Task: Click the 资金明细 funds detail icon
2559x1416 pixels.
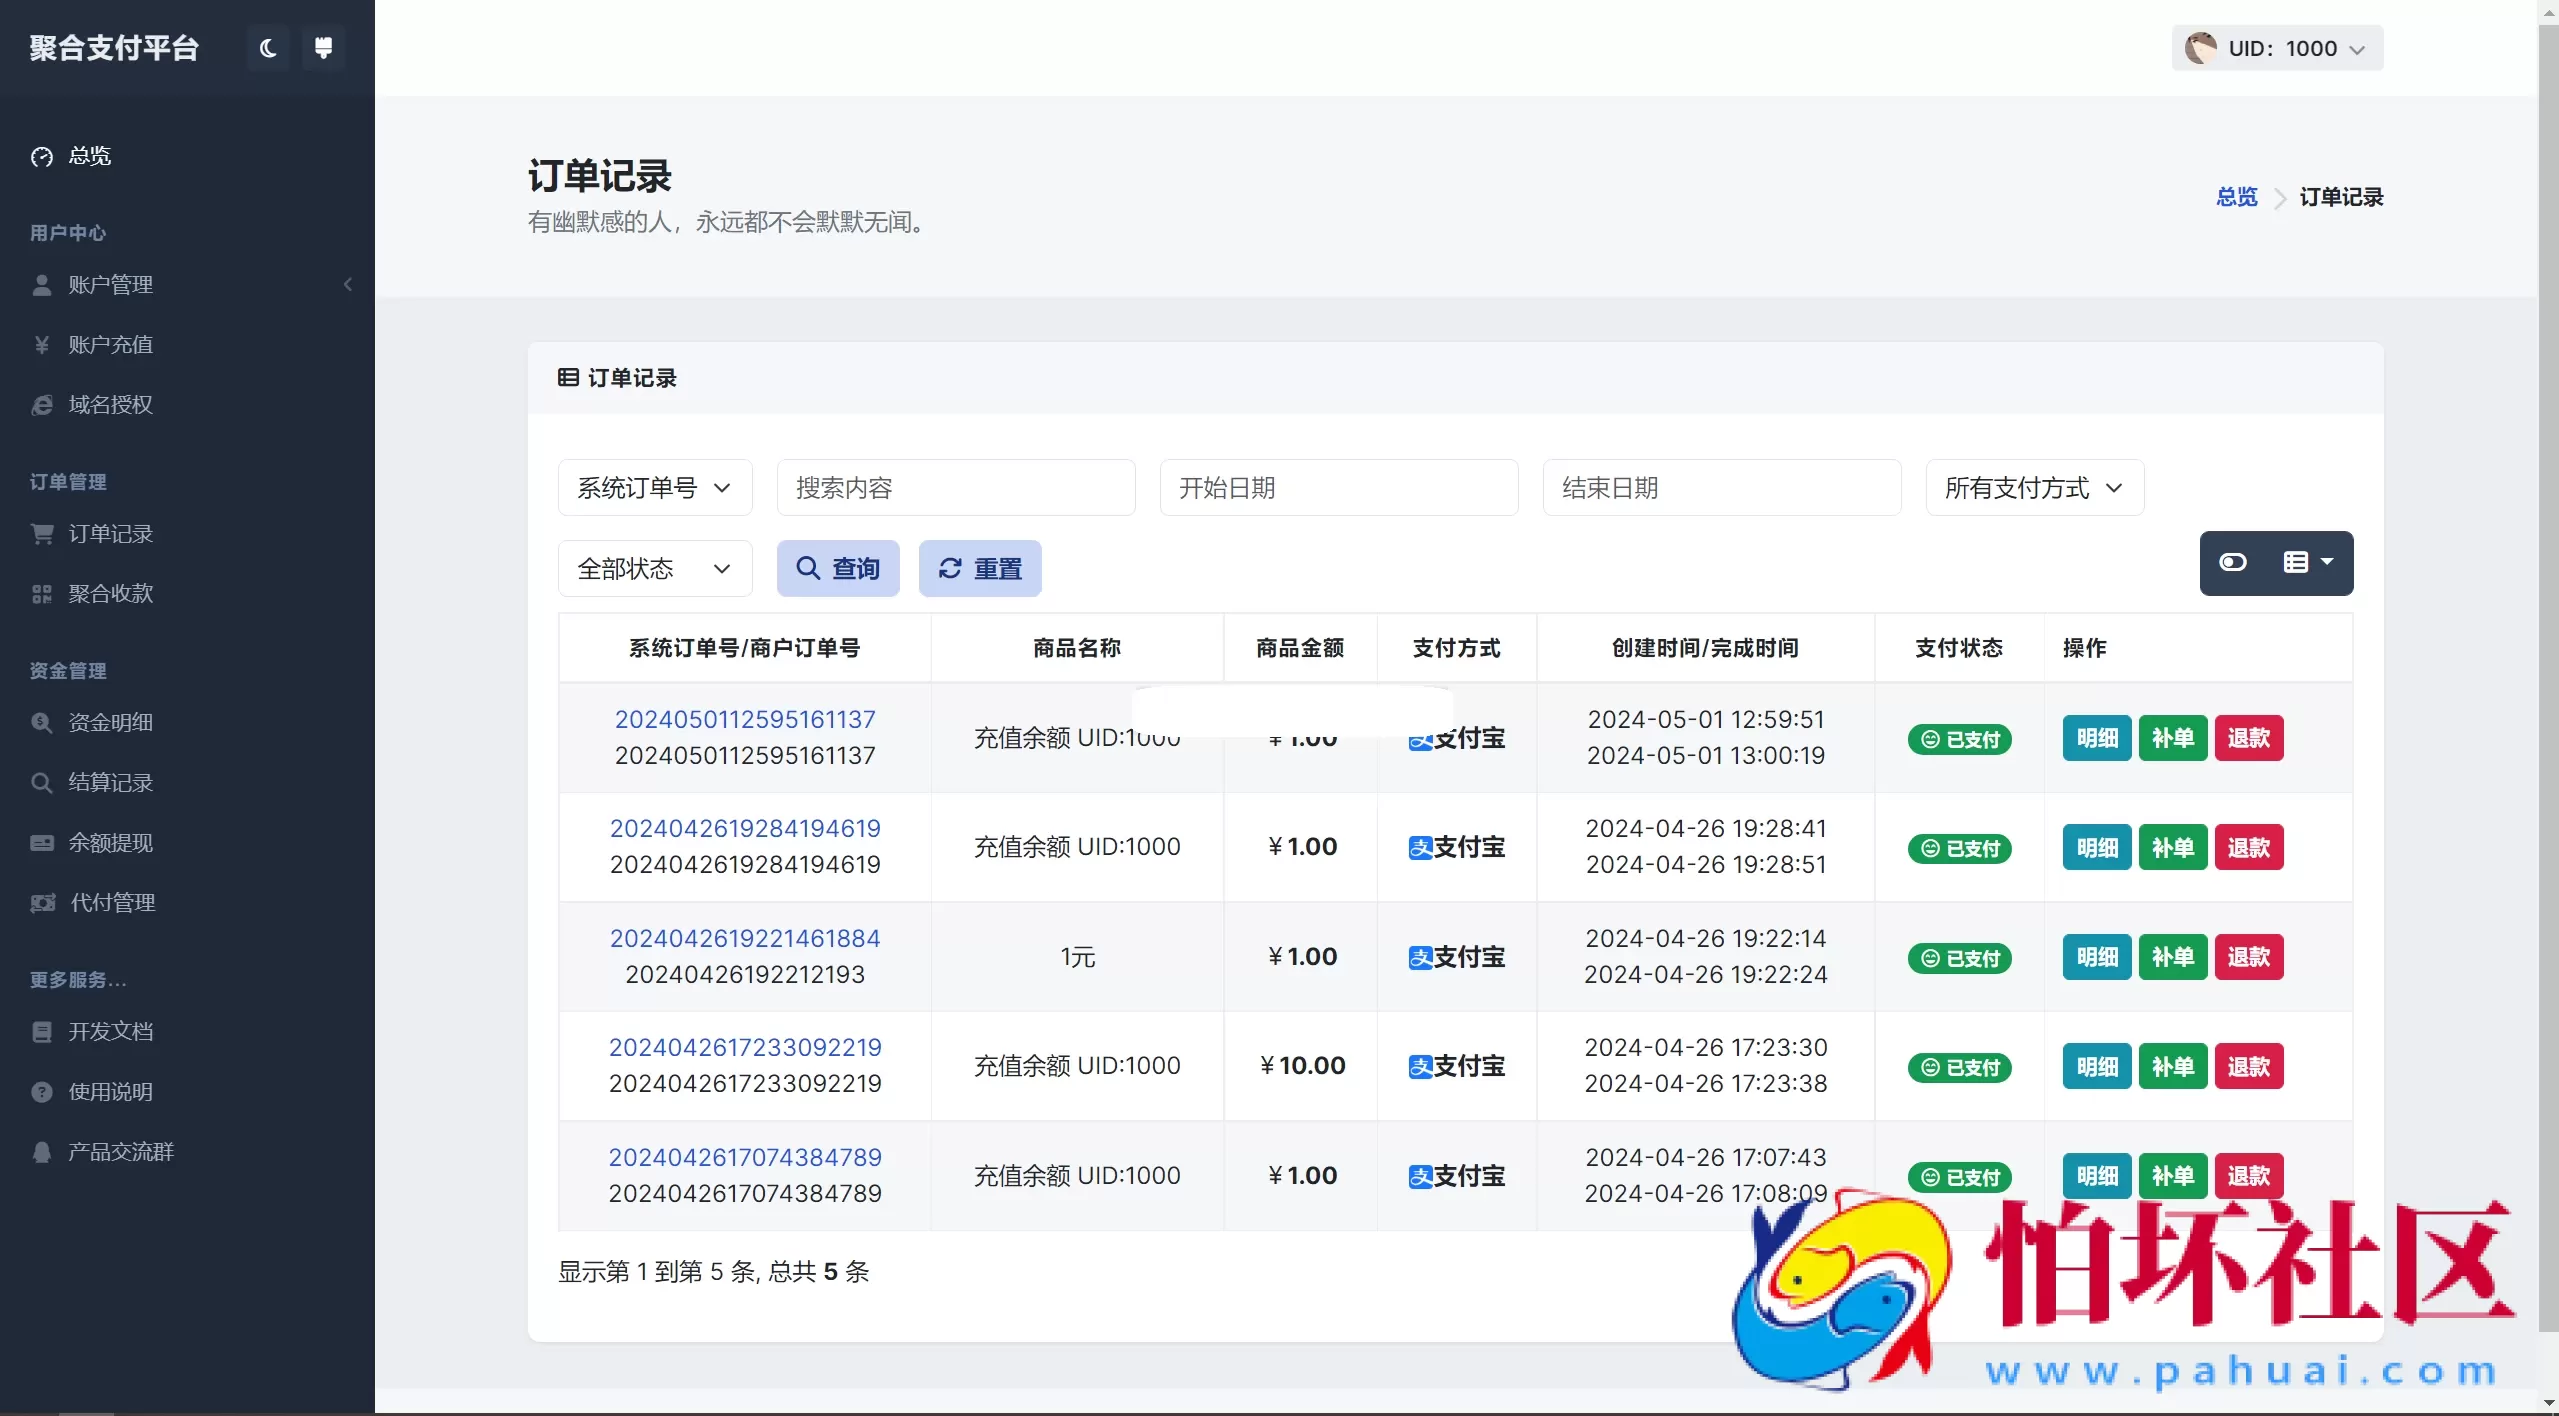Action: click(x=41, y=722)
